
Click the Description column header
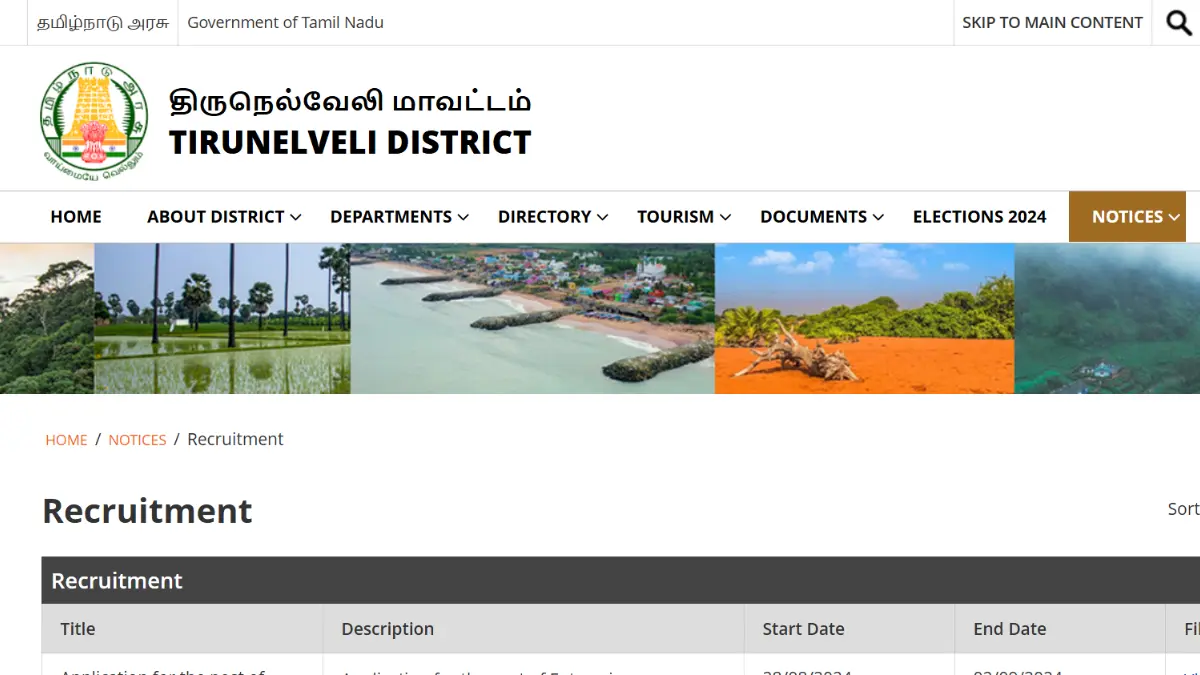(x=387, y=629)
